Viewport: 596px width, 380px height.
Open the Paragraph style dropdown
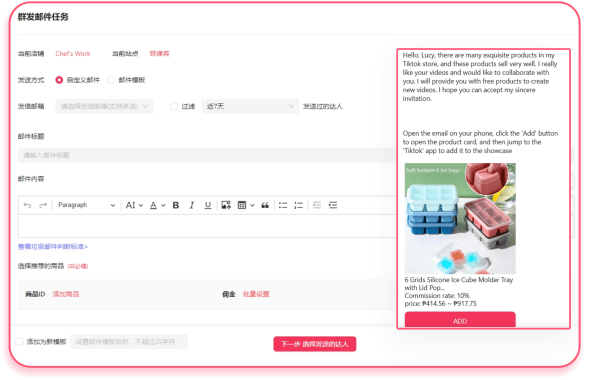(x=86, y=205)
